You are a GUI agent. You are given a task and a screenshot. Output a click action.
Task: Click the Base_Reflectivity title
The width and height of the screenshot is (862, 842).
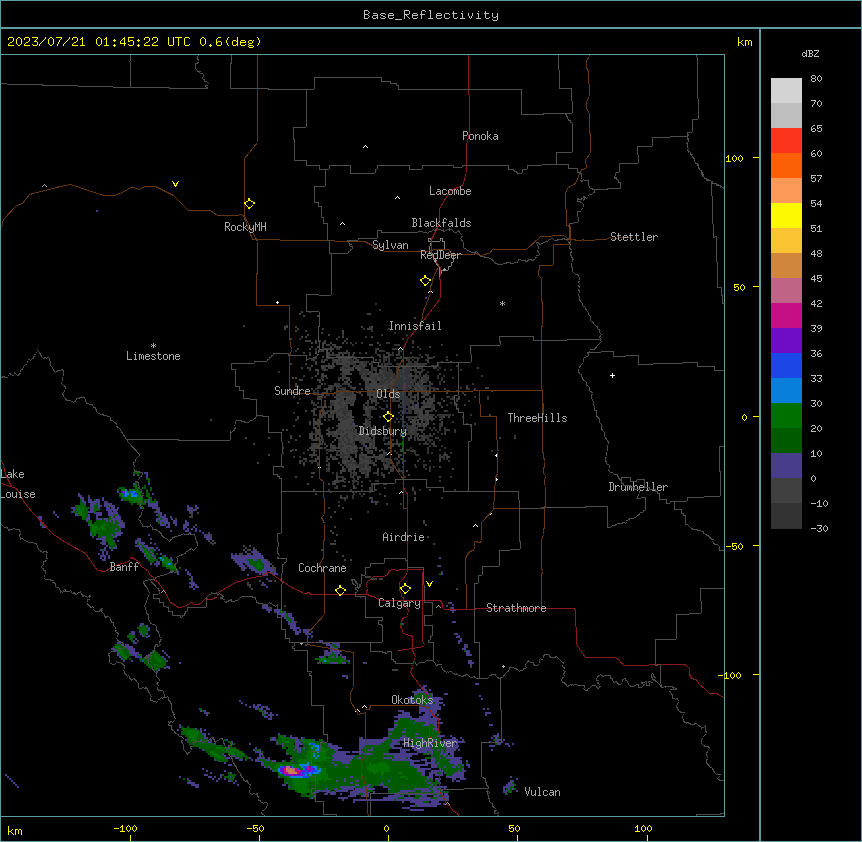(431, 15)
